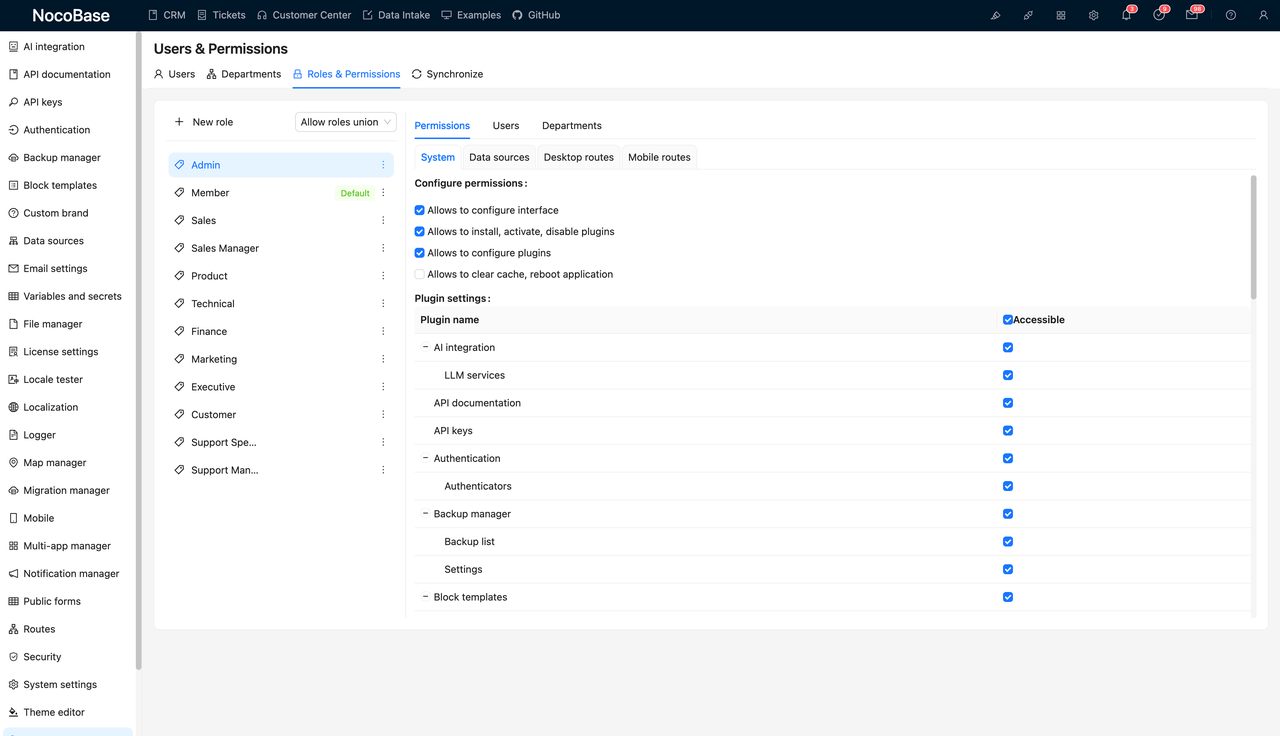1280x736 pixels.
Task: Uncheck "Allows to install, activate, disable plugins"
Action: pos(420,232)
